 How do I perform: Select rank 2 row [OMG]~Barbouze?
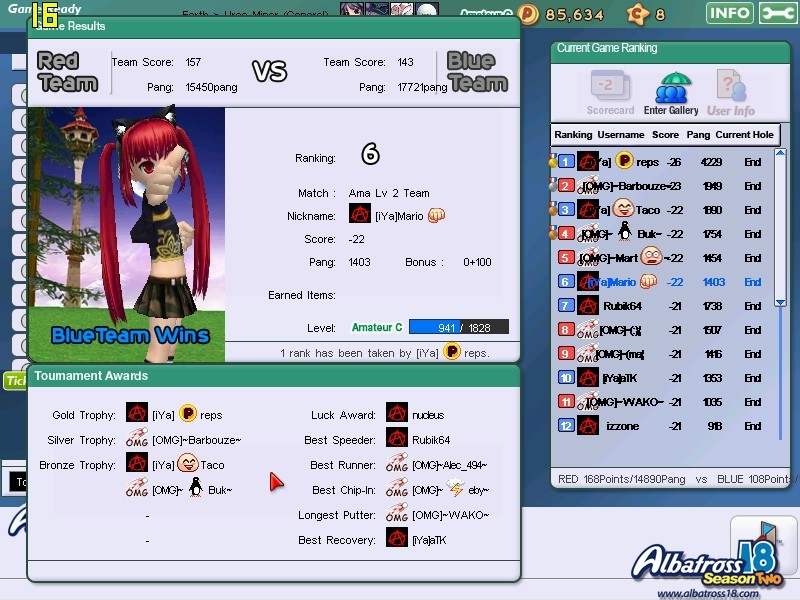pyautogui.click(x=661, y=186)
